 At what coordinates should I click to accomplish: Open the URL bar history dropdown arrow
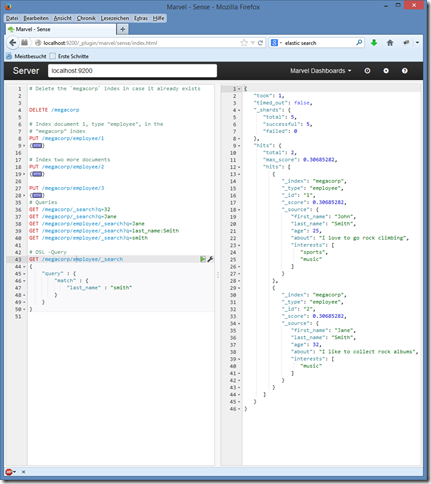pyautogui.click(x=253, y=43)
